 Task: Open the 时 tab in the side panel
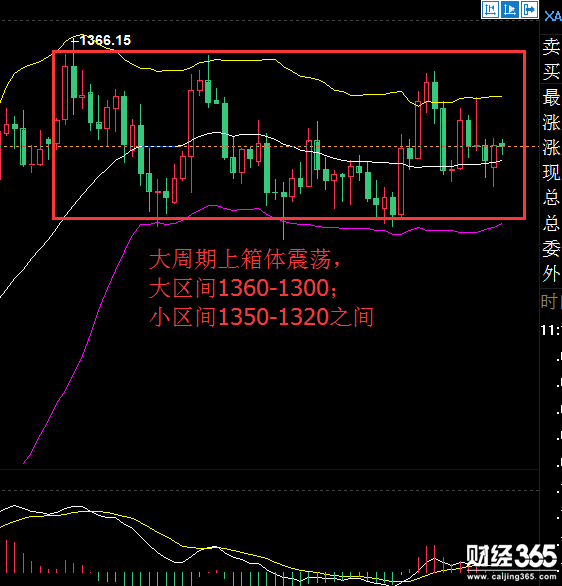(x=549, y=301)
